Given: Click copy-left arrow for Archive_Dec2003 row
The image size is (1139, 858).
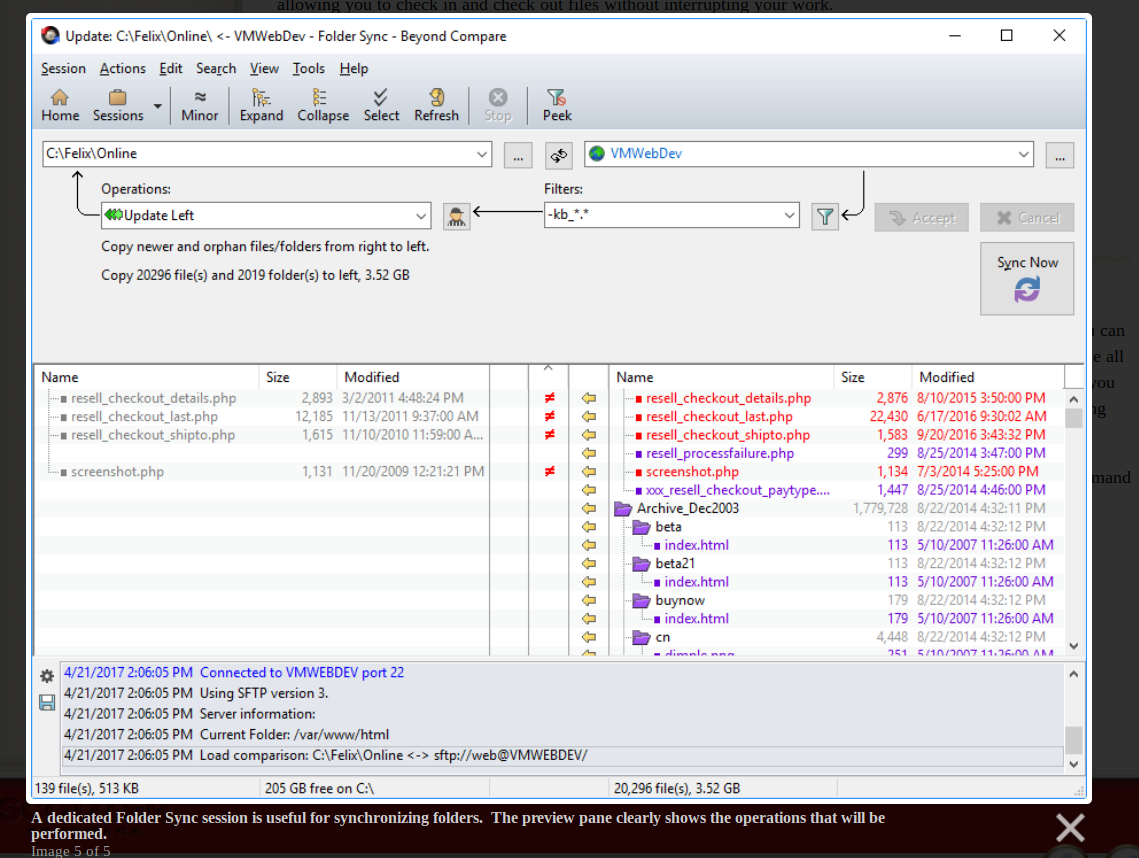Looking at the screenshot, I should 589,509.
